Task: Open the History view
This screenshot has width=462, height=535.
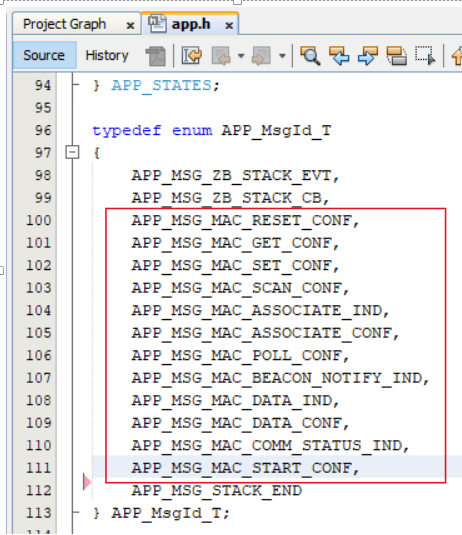Action: coord(107,55)
